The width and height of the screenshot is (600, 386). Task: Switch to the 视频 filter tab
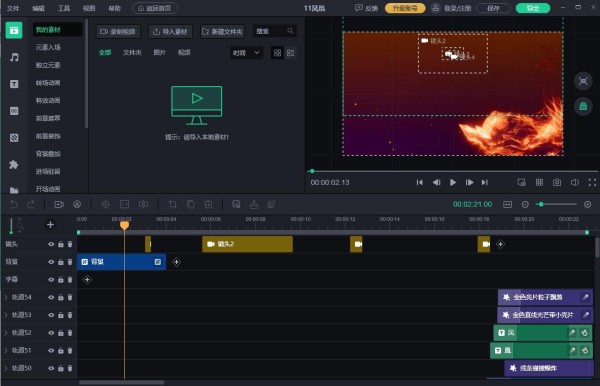click(184, 52)
